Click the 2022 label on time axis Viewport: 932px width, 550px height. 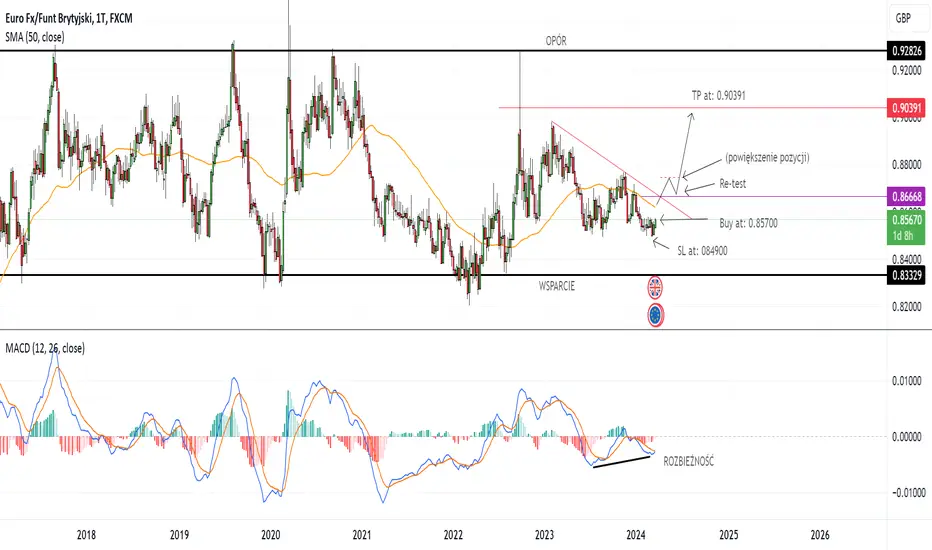(x=453, y=535)
